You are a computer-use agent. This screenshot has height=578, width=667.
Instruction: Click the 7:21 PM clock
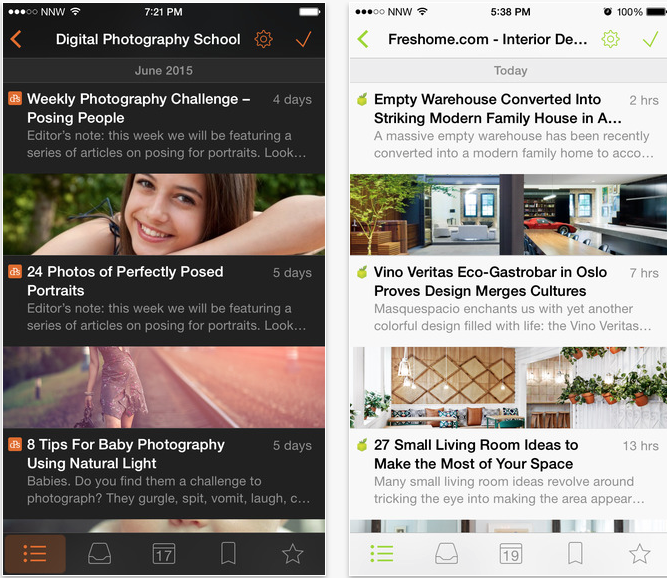tap(163, 12)
